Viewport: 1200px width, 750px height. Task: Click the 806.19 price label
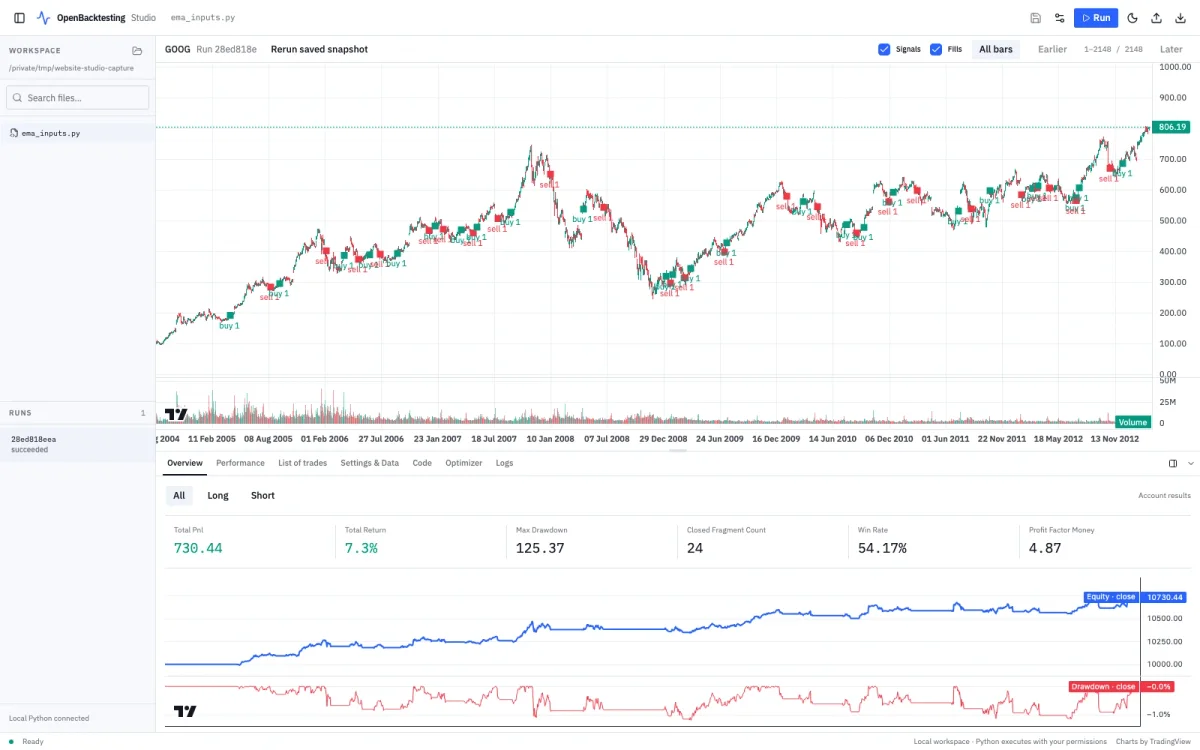pos(1170,127)
